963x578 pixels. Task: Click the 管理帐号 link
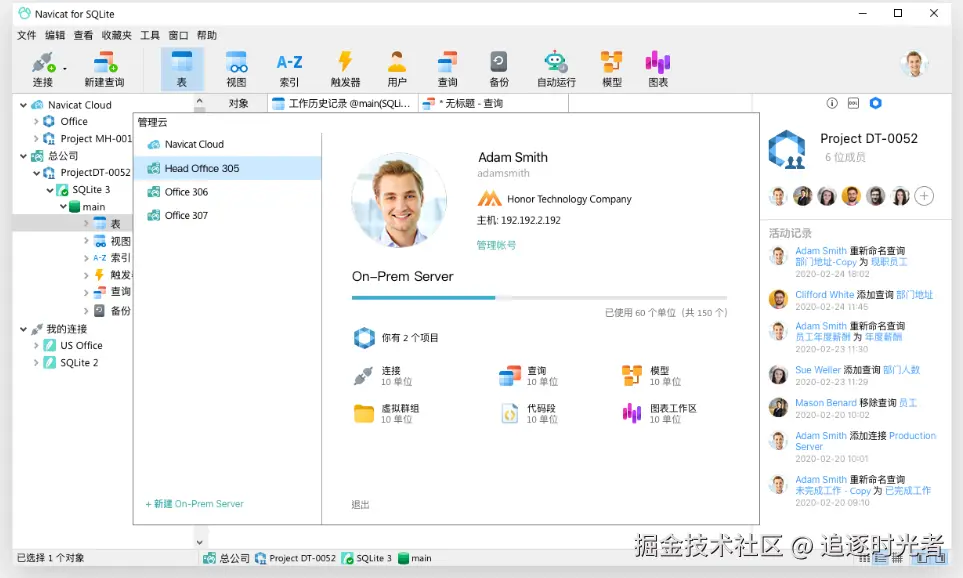click(496, 245)
